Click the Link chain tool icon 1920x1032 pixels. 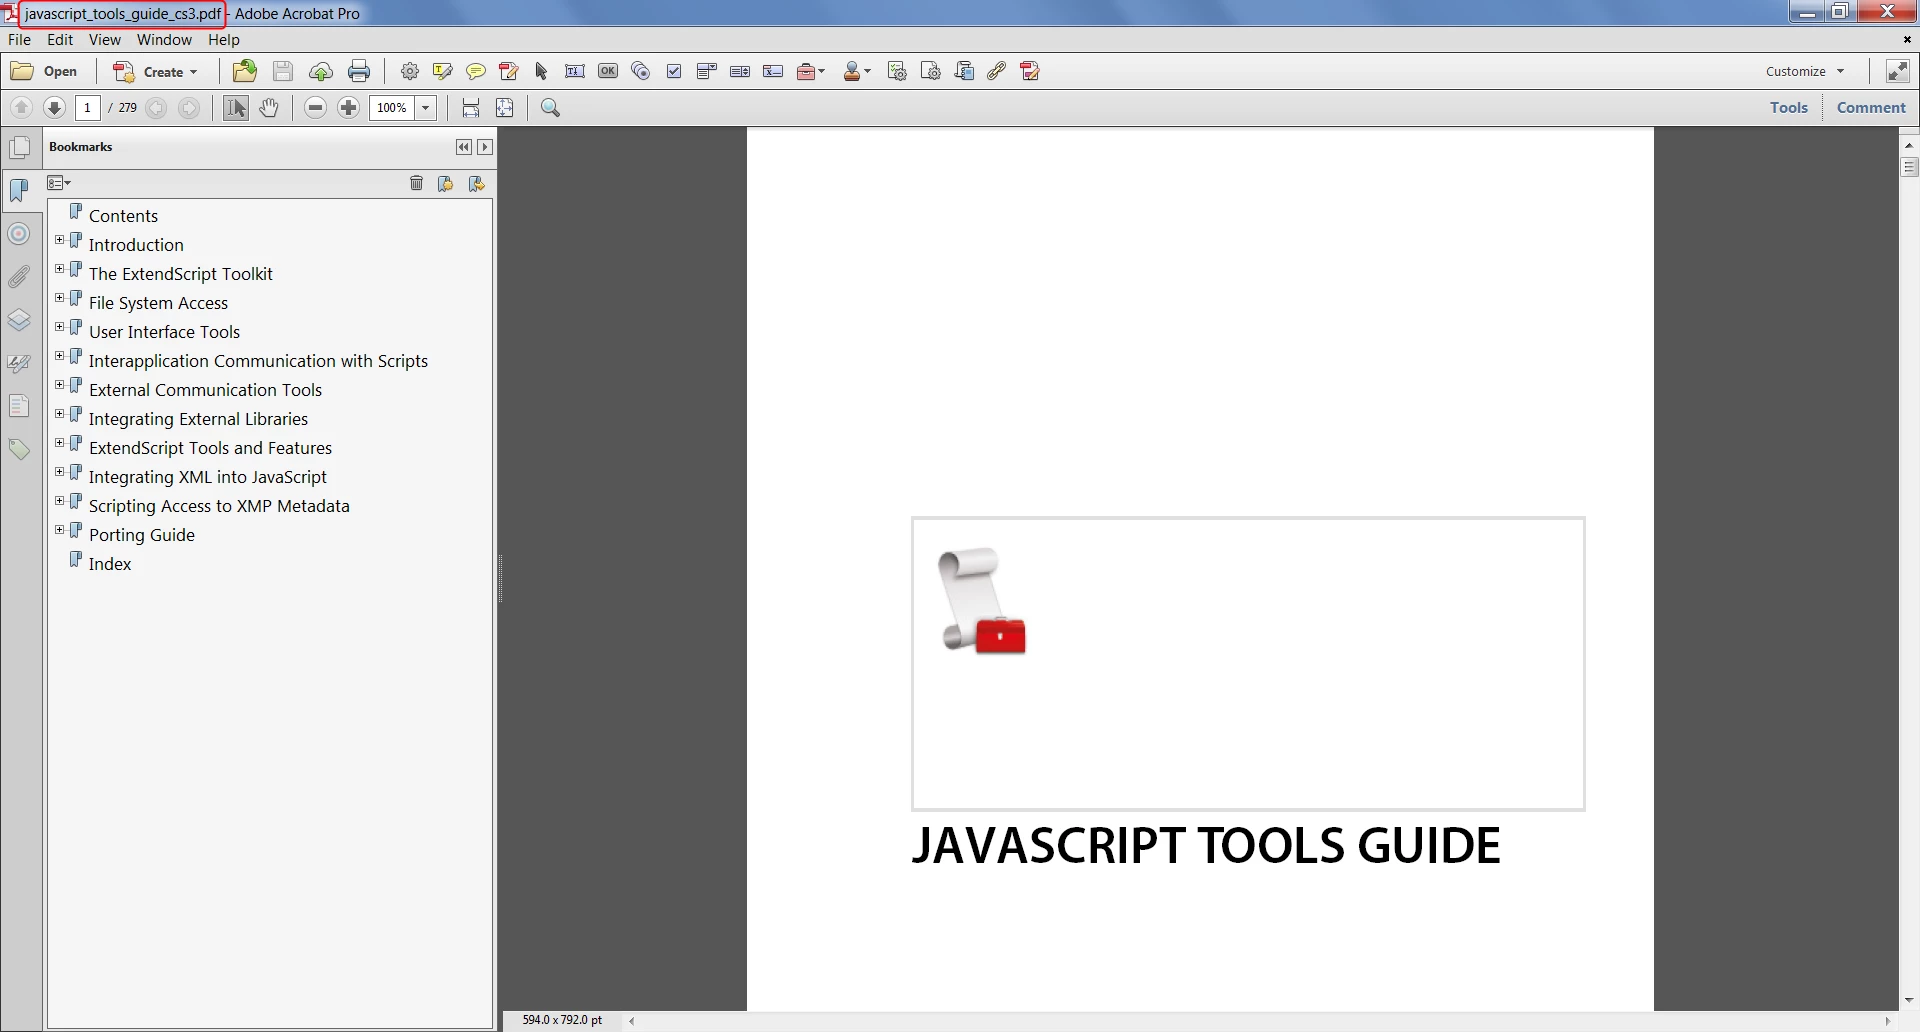(x=997, y=71)
